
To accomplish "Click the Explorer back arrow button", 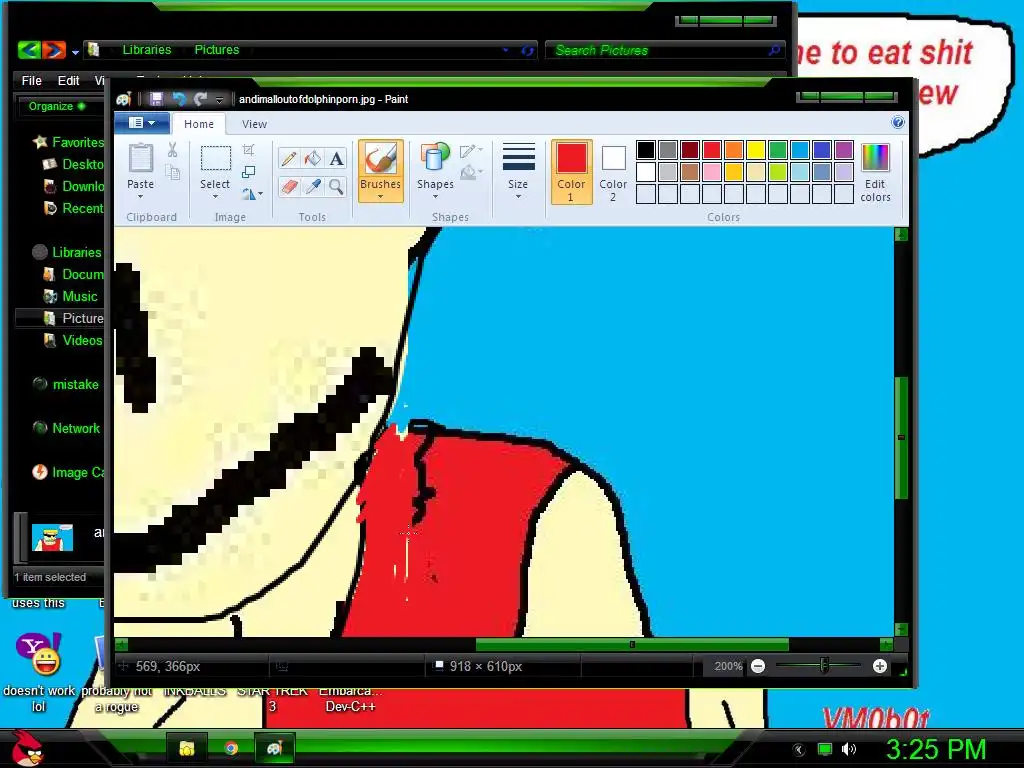I will 29,50.
